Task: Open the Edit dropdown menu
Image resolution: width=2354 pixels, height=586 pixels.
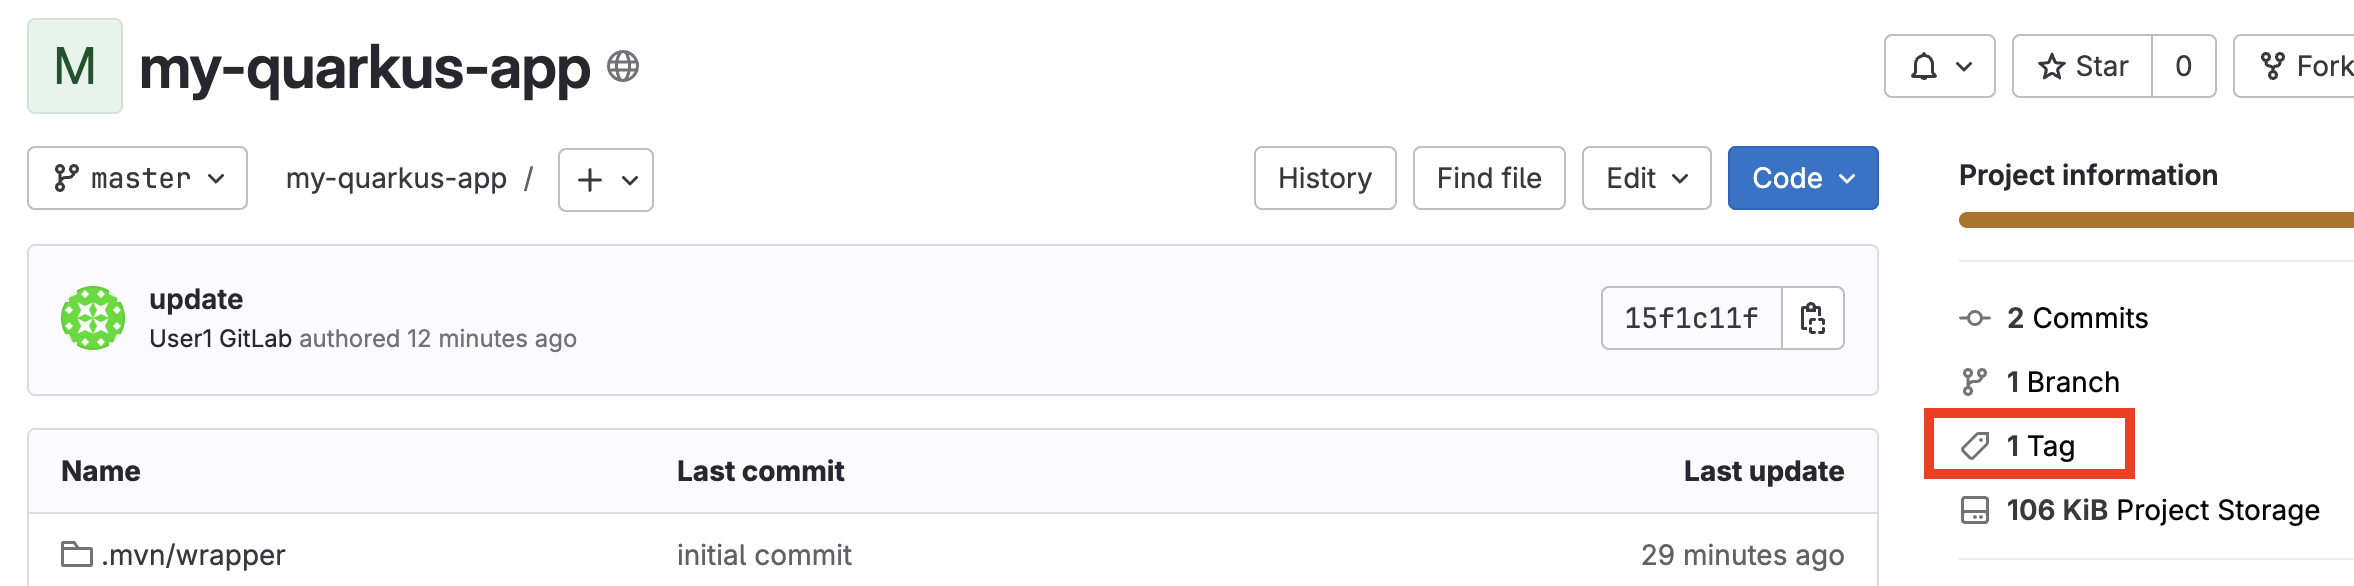Action: click(1647, 178)
